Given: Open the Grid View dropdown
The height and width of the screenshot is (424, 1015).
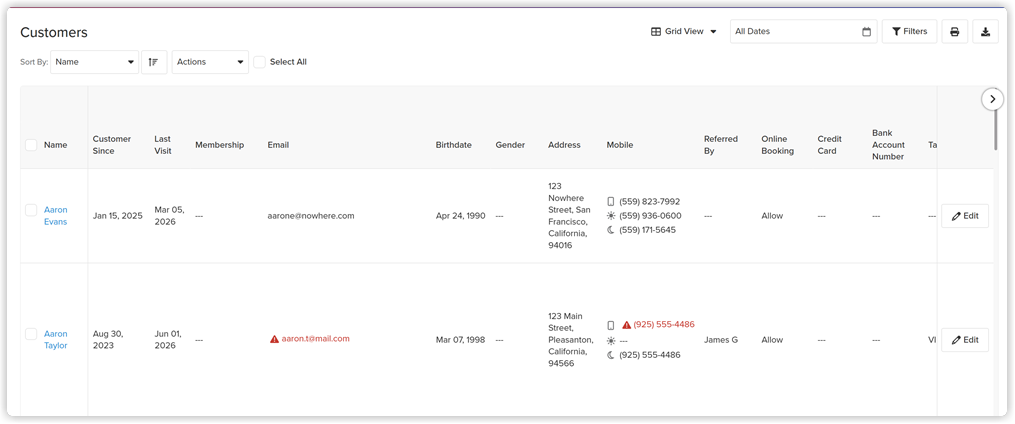Looking at the screenshot, I should (684, 31).
